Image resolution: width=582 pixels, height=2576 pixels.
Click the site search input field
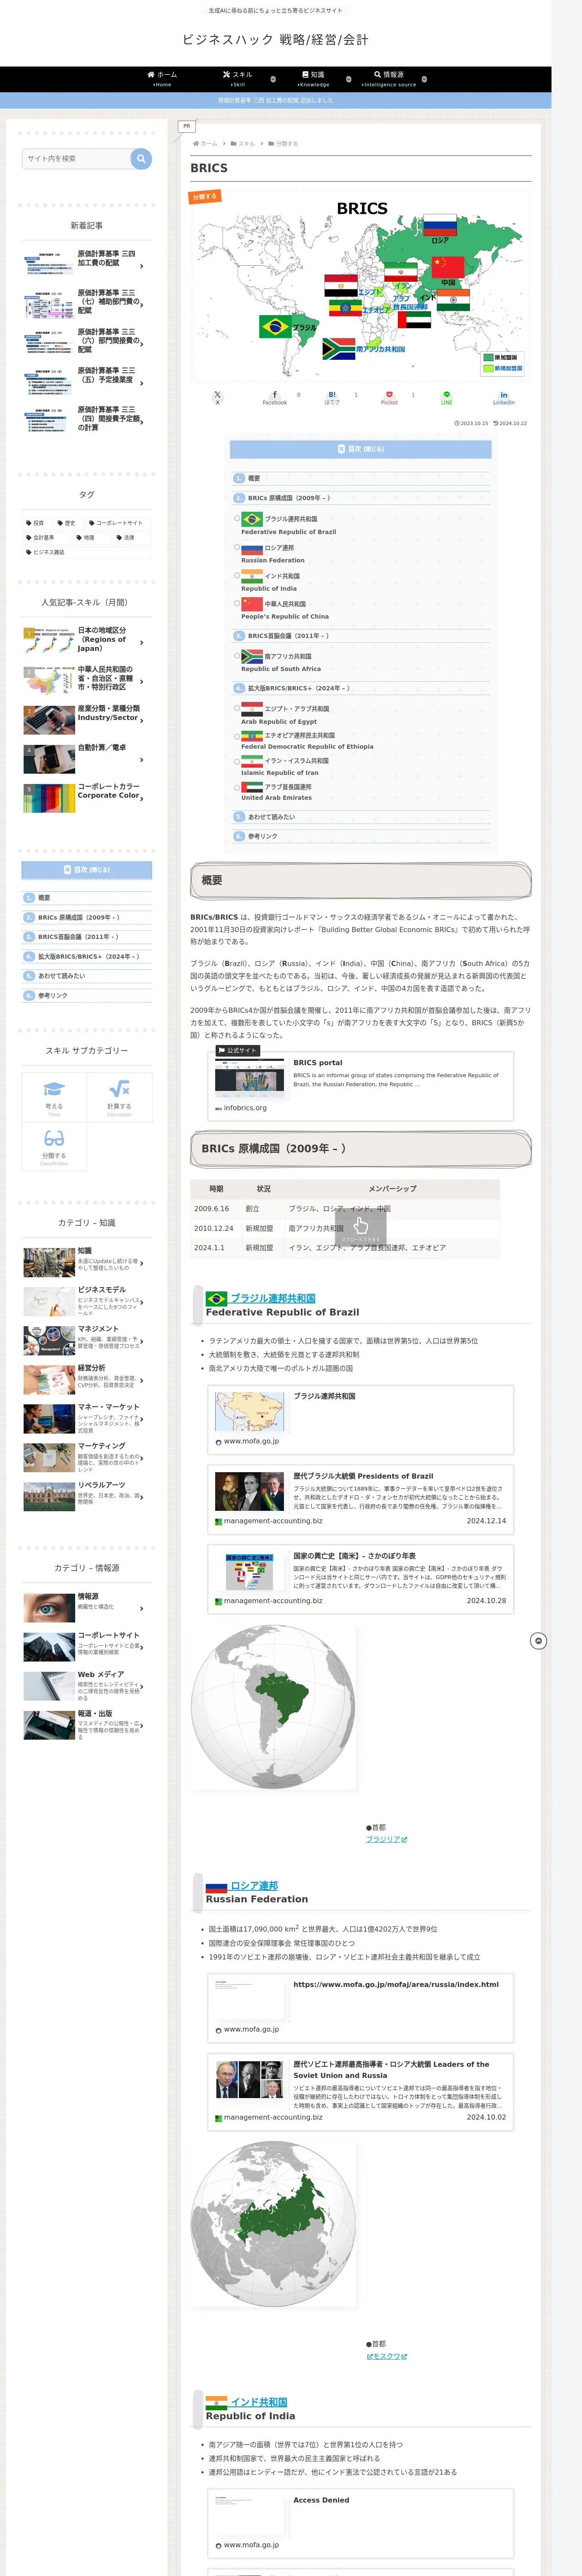(x=77, y=158)
